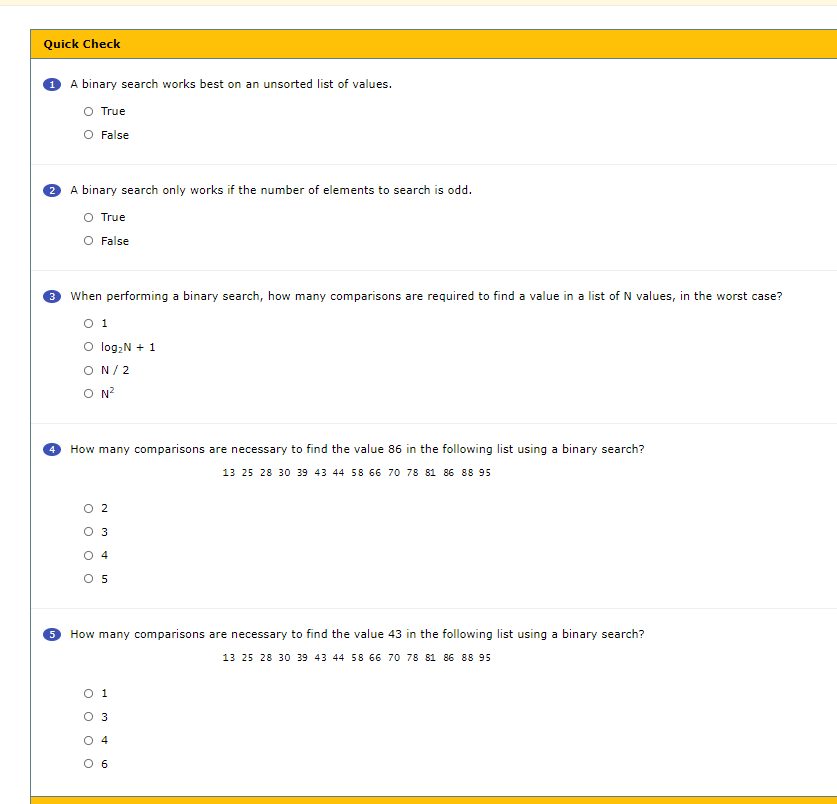This screenshot has height=804, width=837.
Task: Select True for question 2
Action: pos(88,217)
